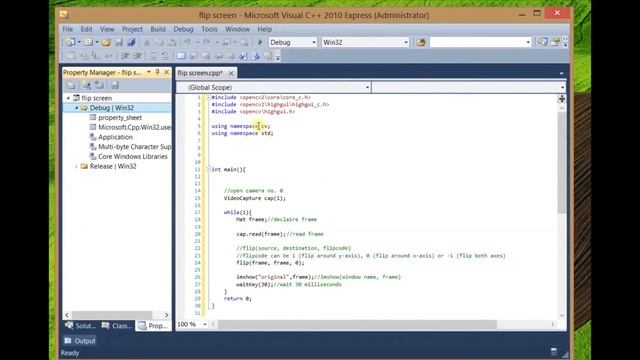This screenshot has width=640, height=360.
Task: Click the Properties icon in Property Manager toolbar
Action: [71, 85]
